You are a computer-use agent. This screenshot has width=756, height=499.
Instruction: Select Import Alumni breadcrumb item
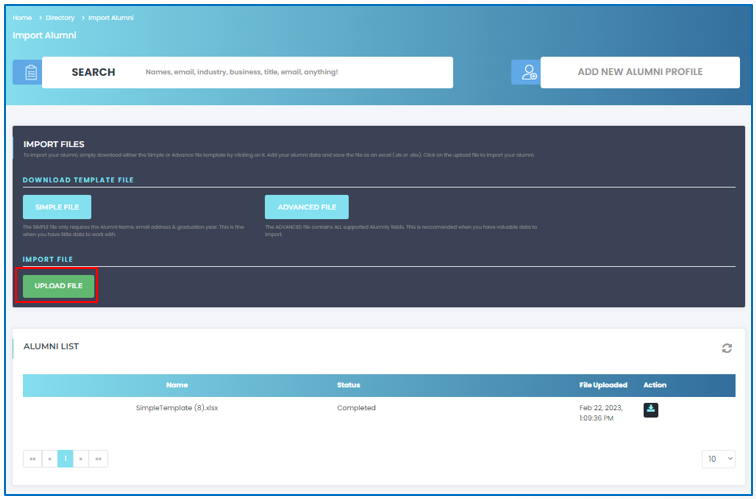point(111,18)
